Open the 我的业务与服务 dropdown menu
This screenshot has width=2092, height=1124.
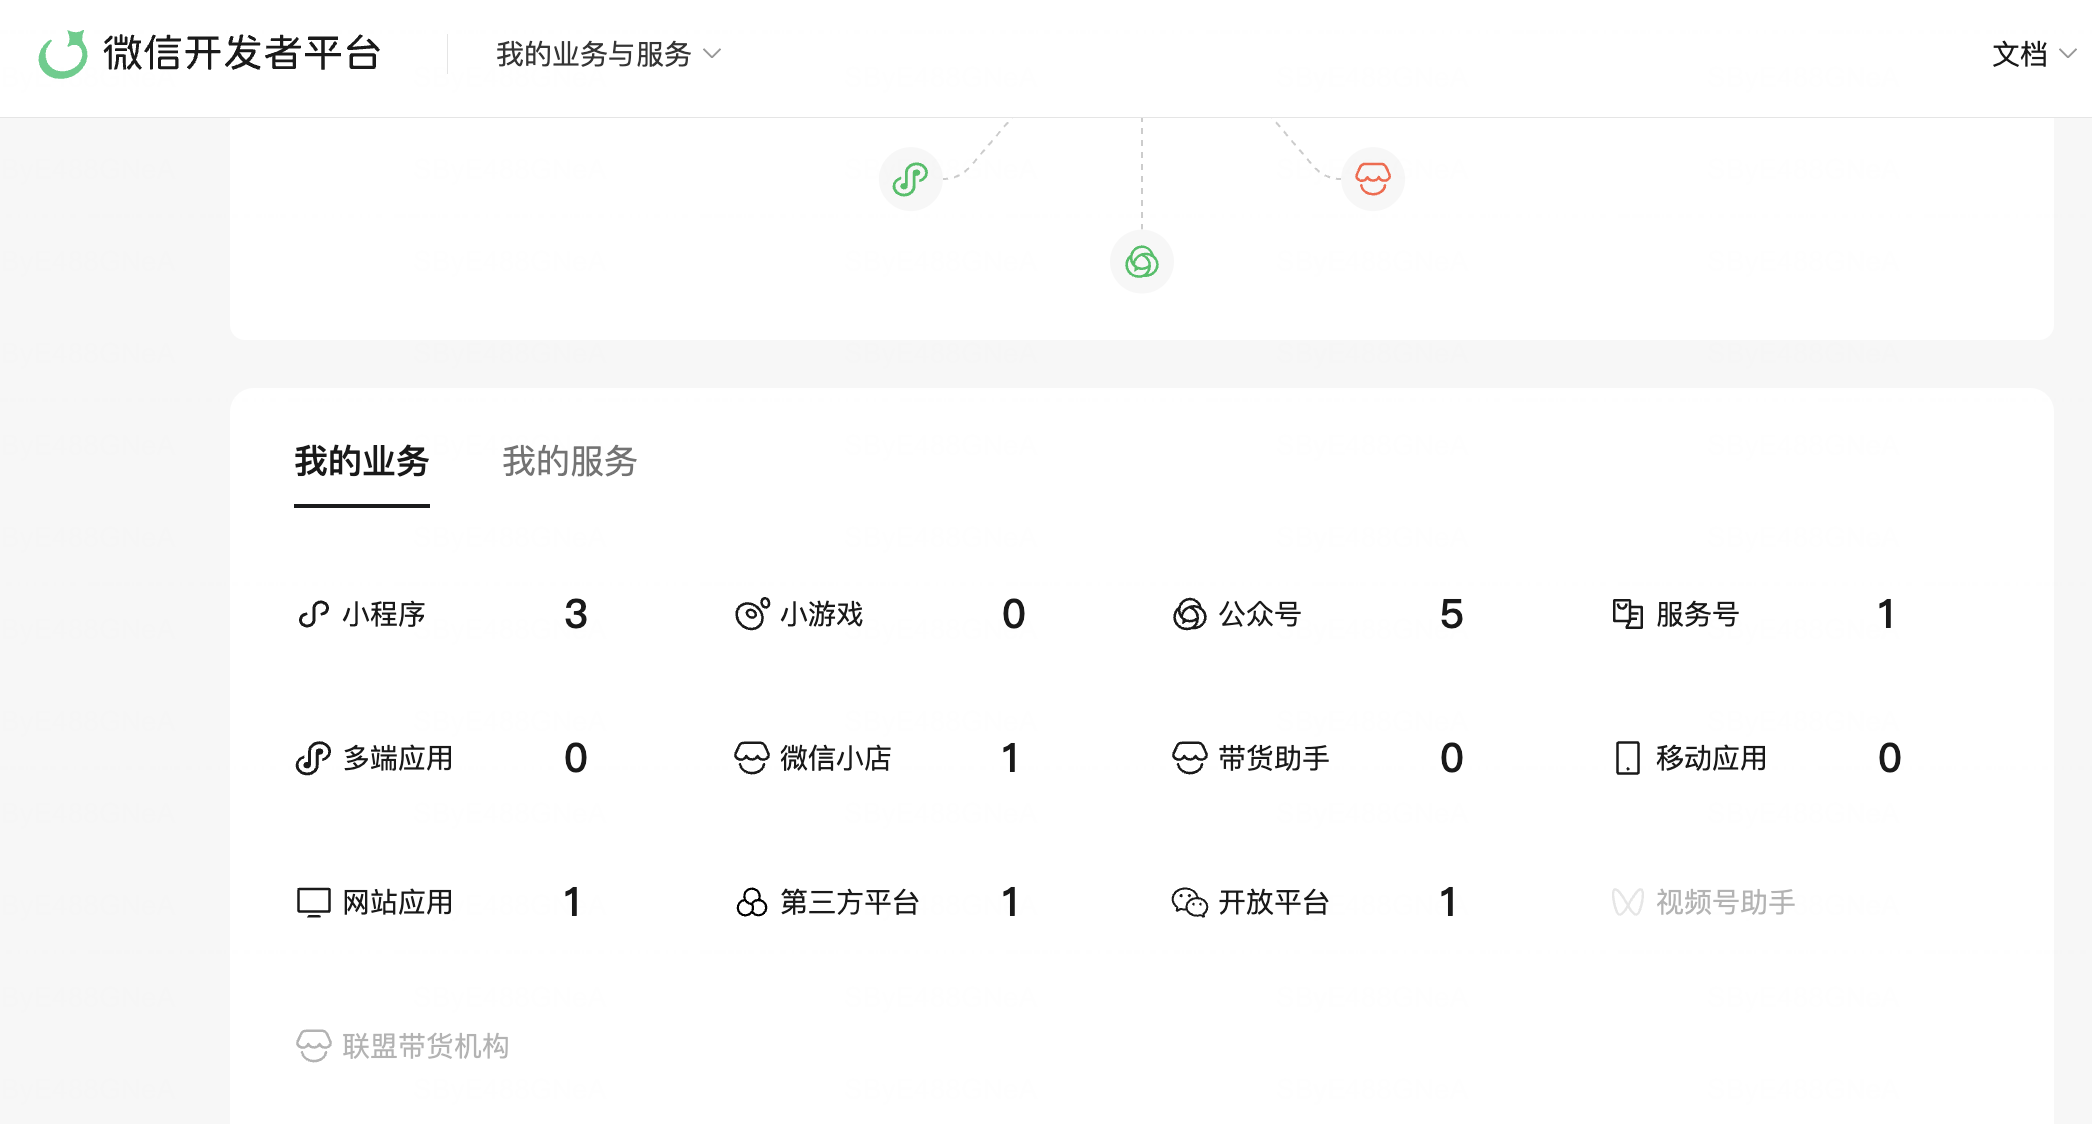[608, 54]
